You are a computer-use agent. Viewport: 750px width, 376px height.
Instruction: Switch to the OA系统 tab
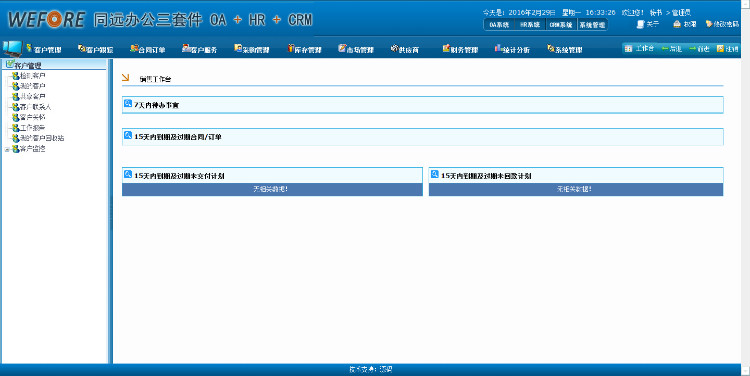click(499, 25)
